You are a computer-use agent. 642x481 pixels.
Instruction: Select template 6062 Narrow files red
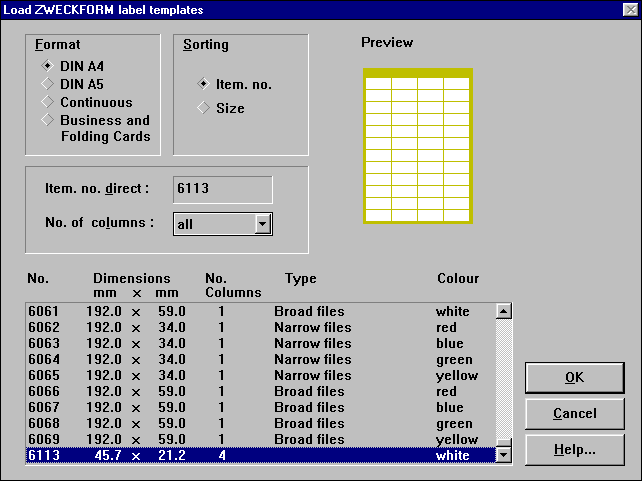(260, 327)
